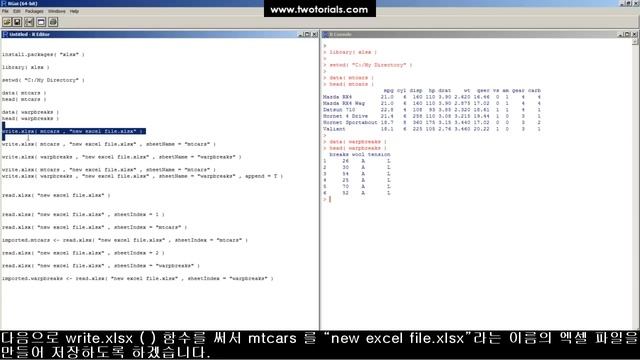Viewport: 640px width, 360px height.
Task: Click the Hornet 4 Drive output row
Action: coord(432,116)
